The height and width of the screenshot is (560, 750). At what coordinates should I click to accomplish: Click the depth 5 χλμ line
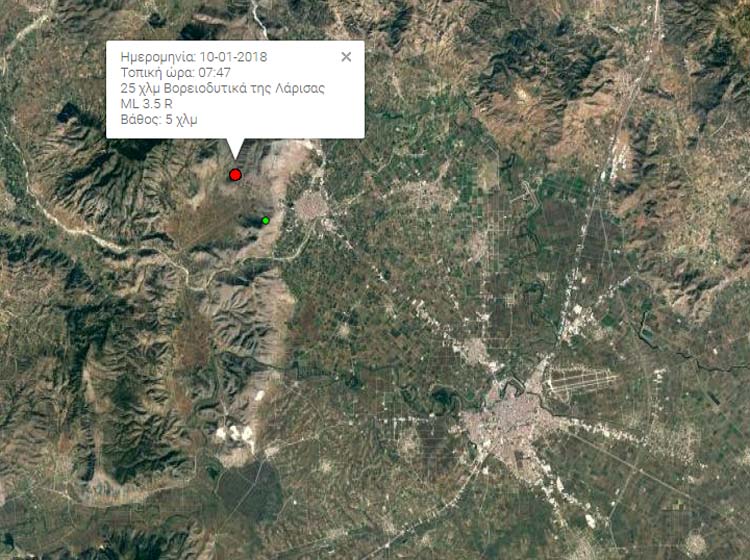click(x=159, y=120)
